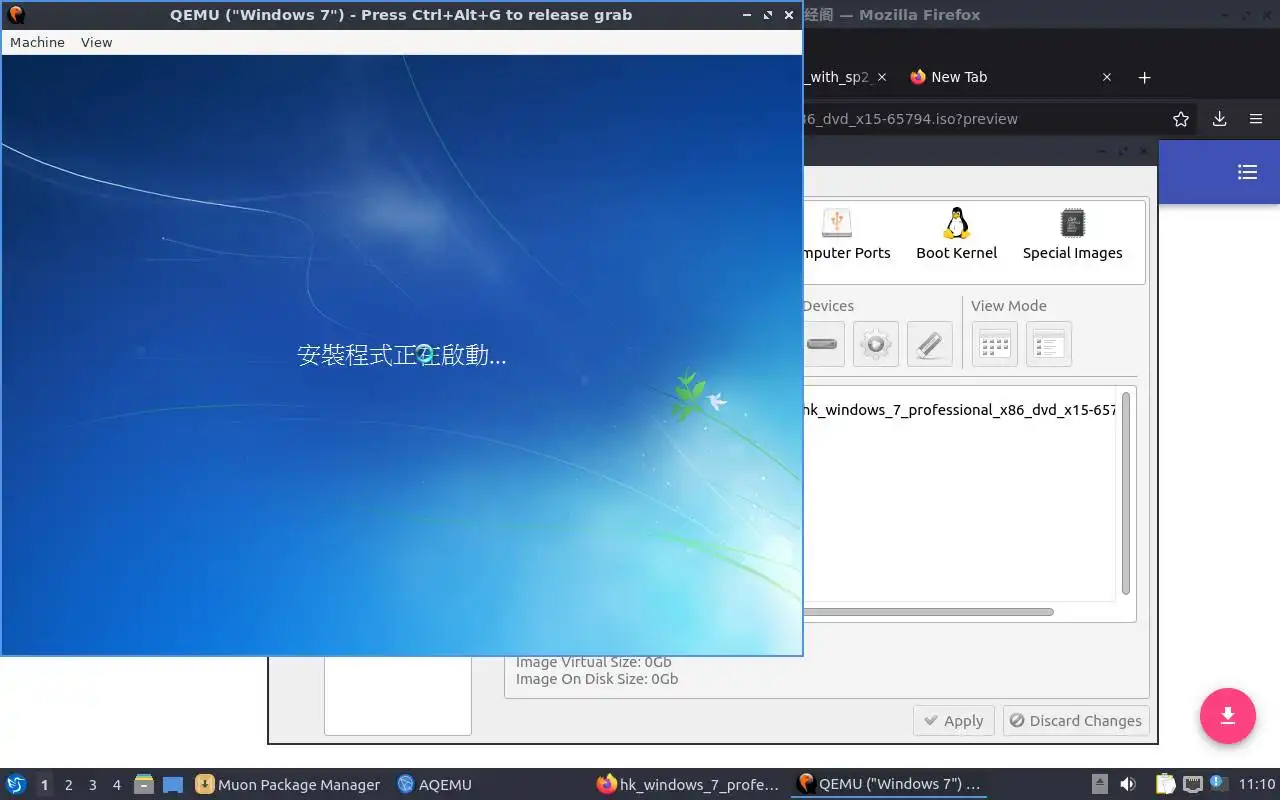Viewport: 1280px width, 800px height.
Task: Click the remove device minus button in AQEMU
Action: click(x=822, y=344)
